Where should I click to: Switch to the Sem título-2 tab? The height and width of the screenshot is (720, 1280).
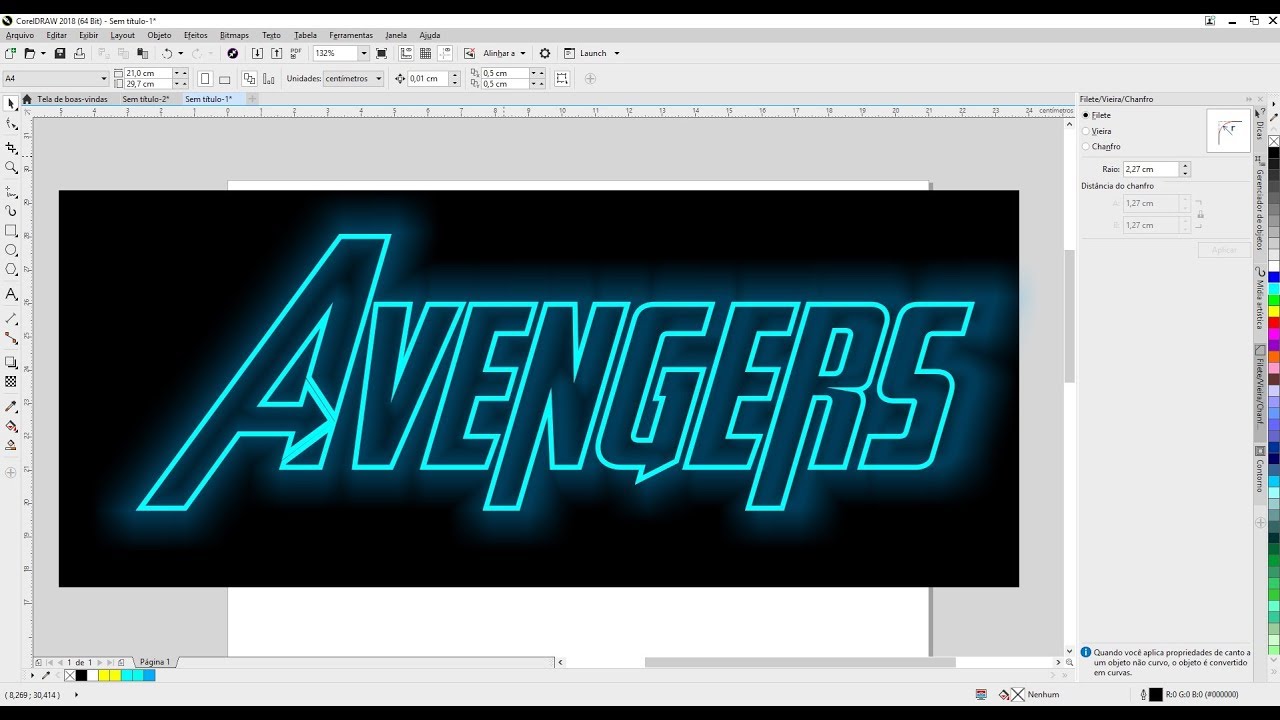click(145, 99)
